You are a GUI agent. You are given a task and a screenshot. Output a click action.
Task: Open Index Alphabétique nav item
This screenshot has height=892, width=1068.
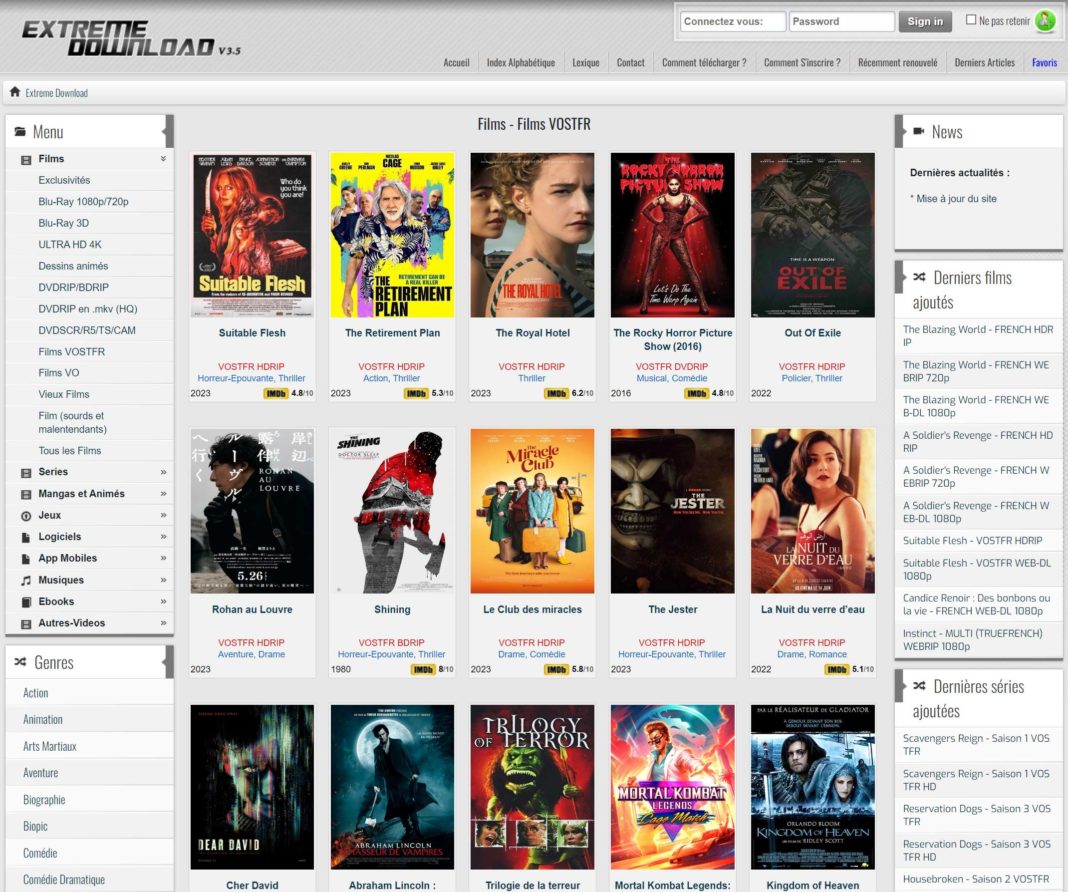pos(520,63)
